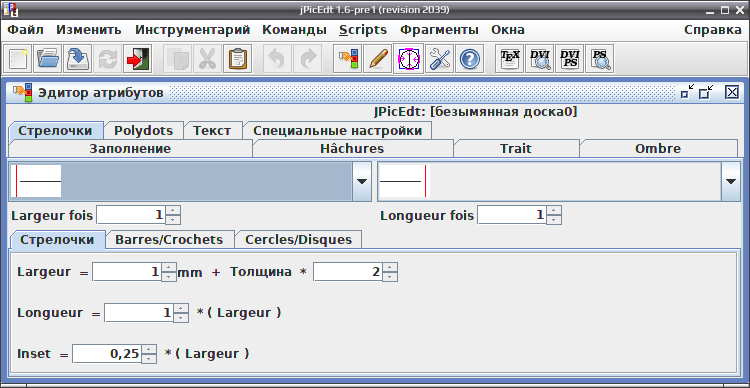Click the grayed-out copy icon

click(178, 59)
